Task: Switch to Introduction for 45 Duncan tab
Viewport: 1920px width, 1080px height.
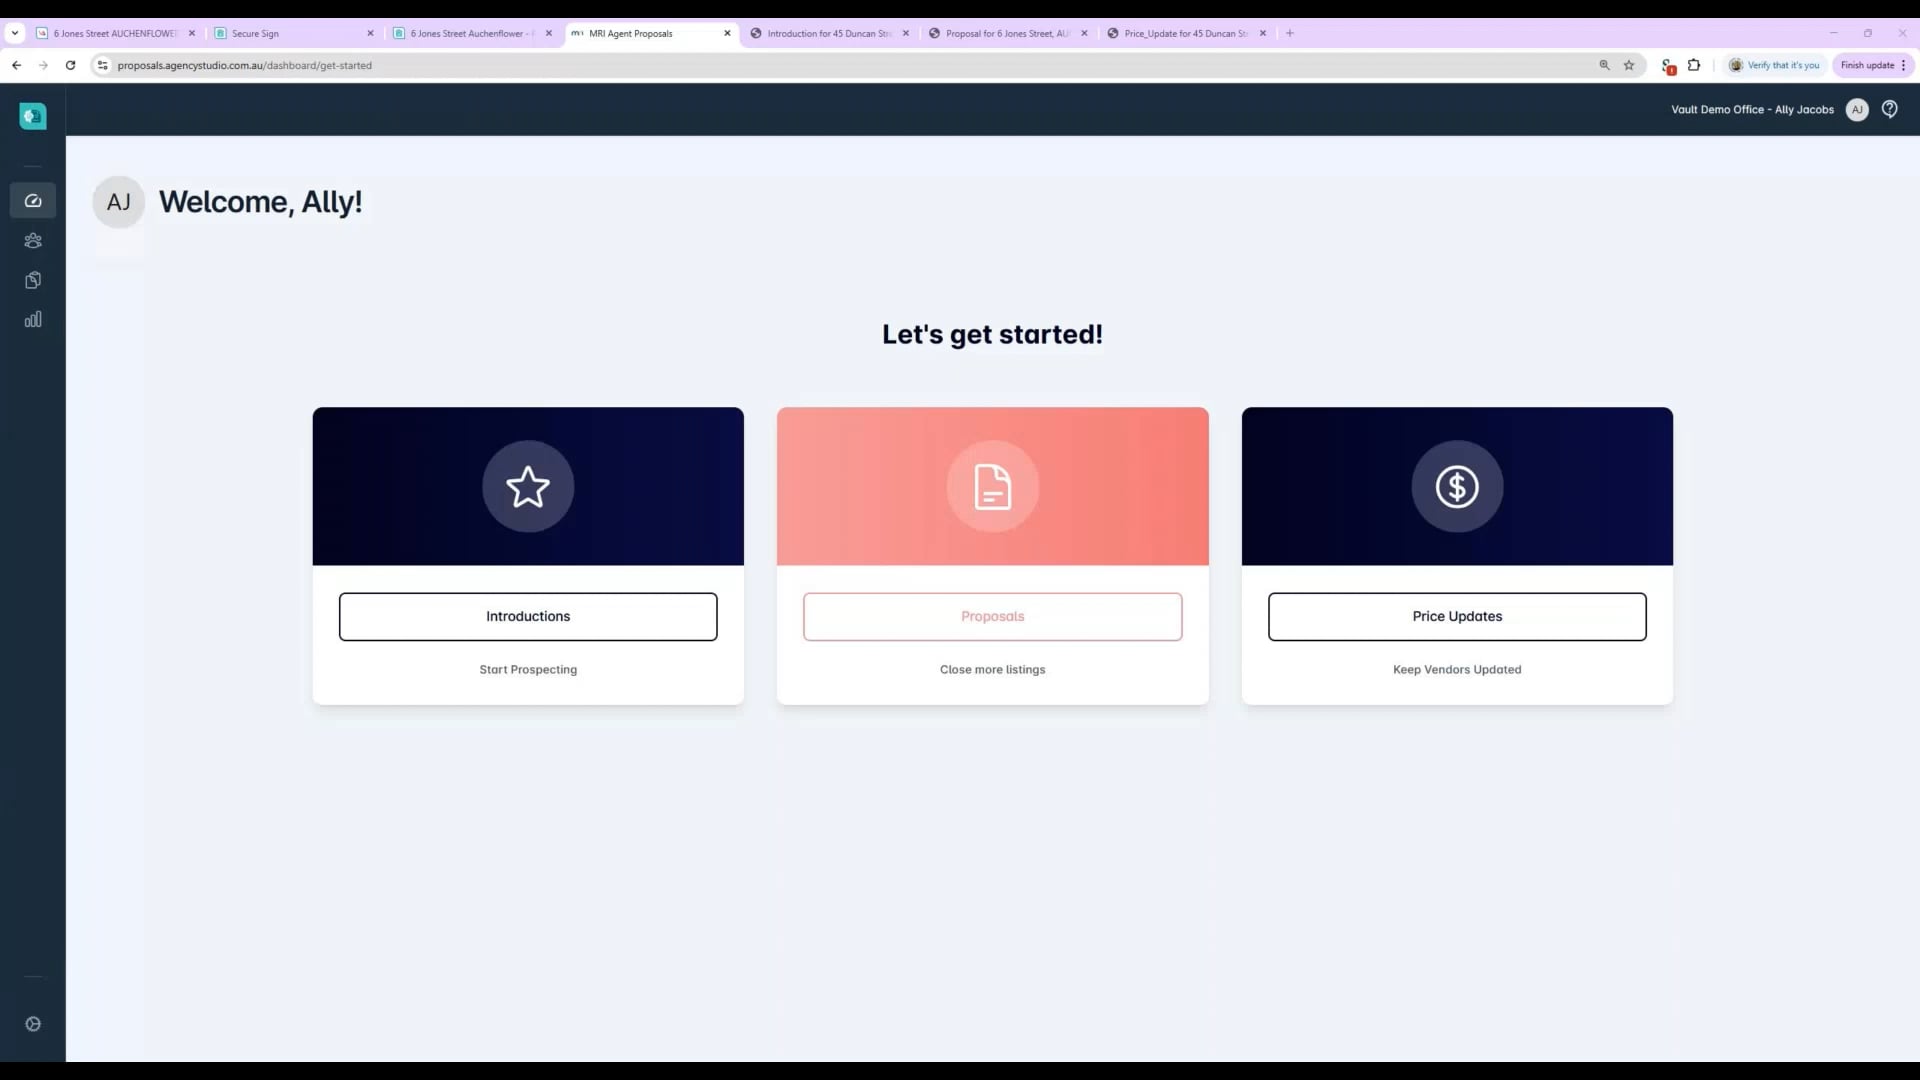Action: coord(828,33)
